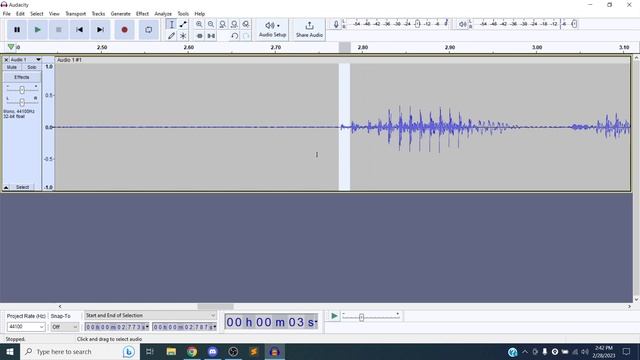Image resolution: width=640 pixels, height=360 pixels.
Task: Click the selection start time field
Action: click(x=117, y=327)
